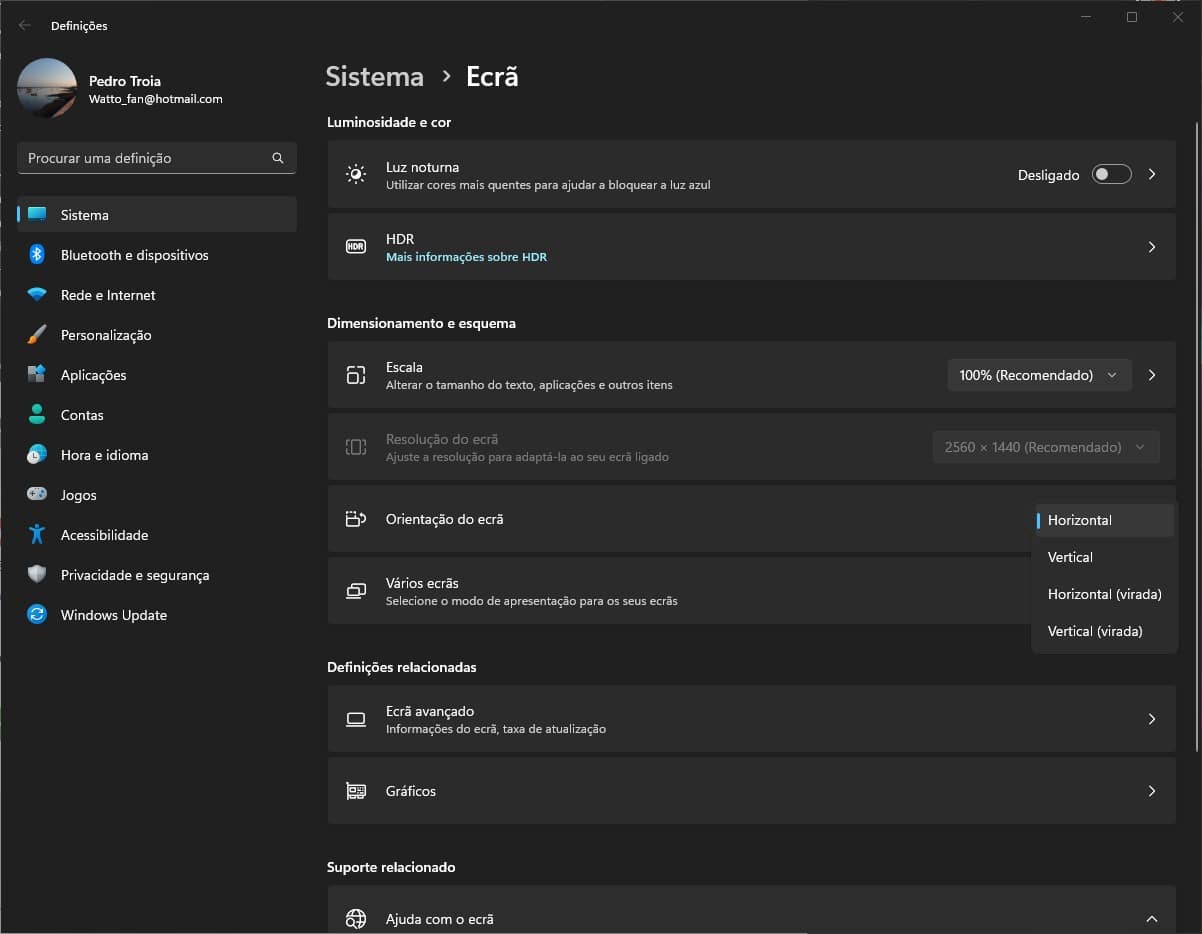The image size is (1202, 934).
Task: Expand Luz noturna settings chevron
Action: (x=1152, y=174)
